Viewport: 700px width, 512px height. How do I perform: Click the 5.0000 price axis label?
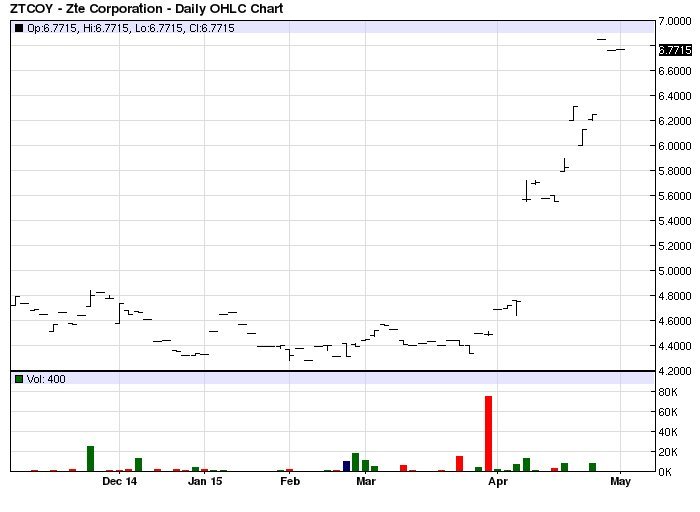[x=675, y=271]
